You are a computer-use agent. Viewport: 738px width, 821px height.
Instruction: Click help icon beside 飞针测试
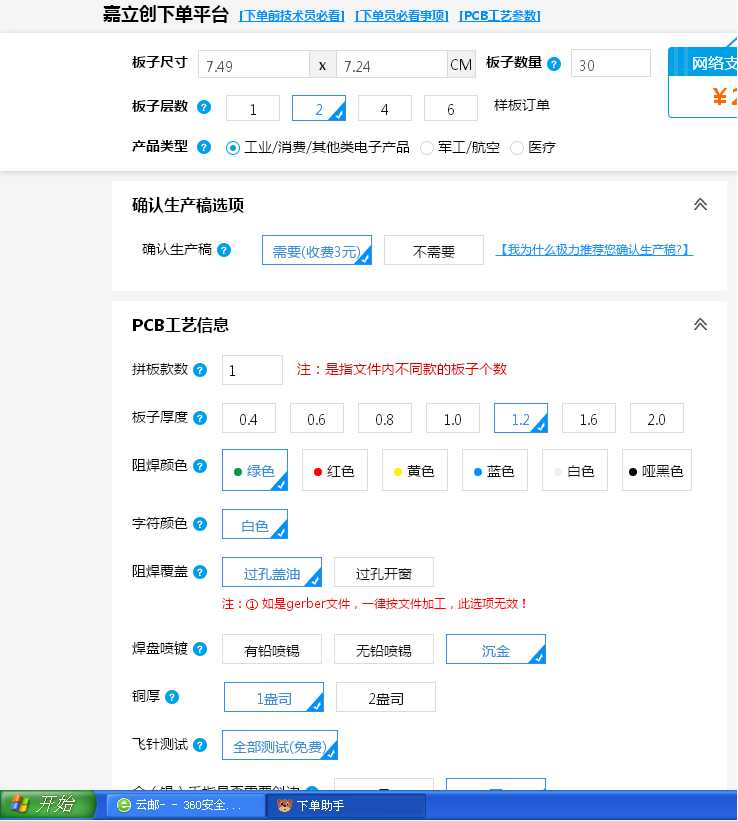point(200,745)
